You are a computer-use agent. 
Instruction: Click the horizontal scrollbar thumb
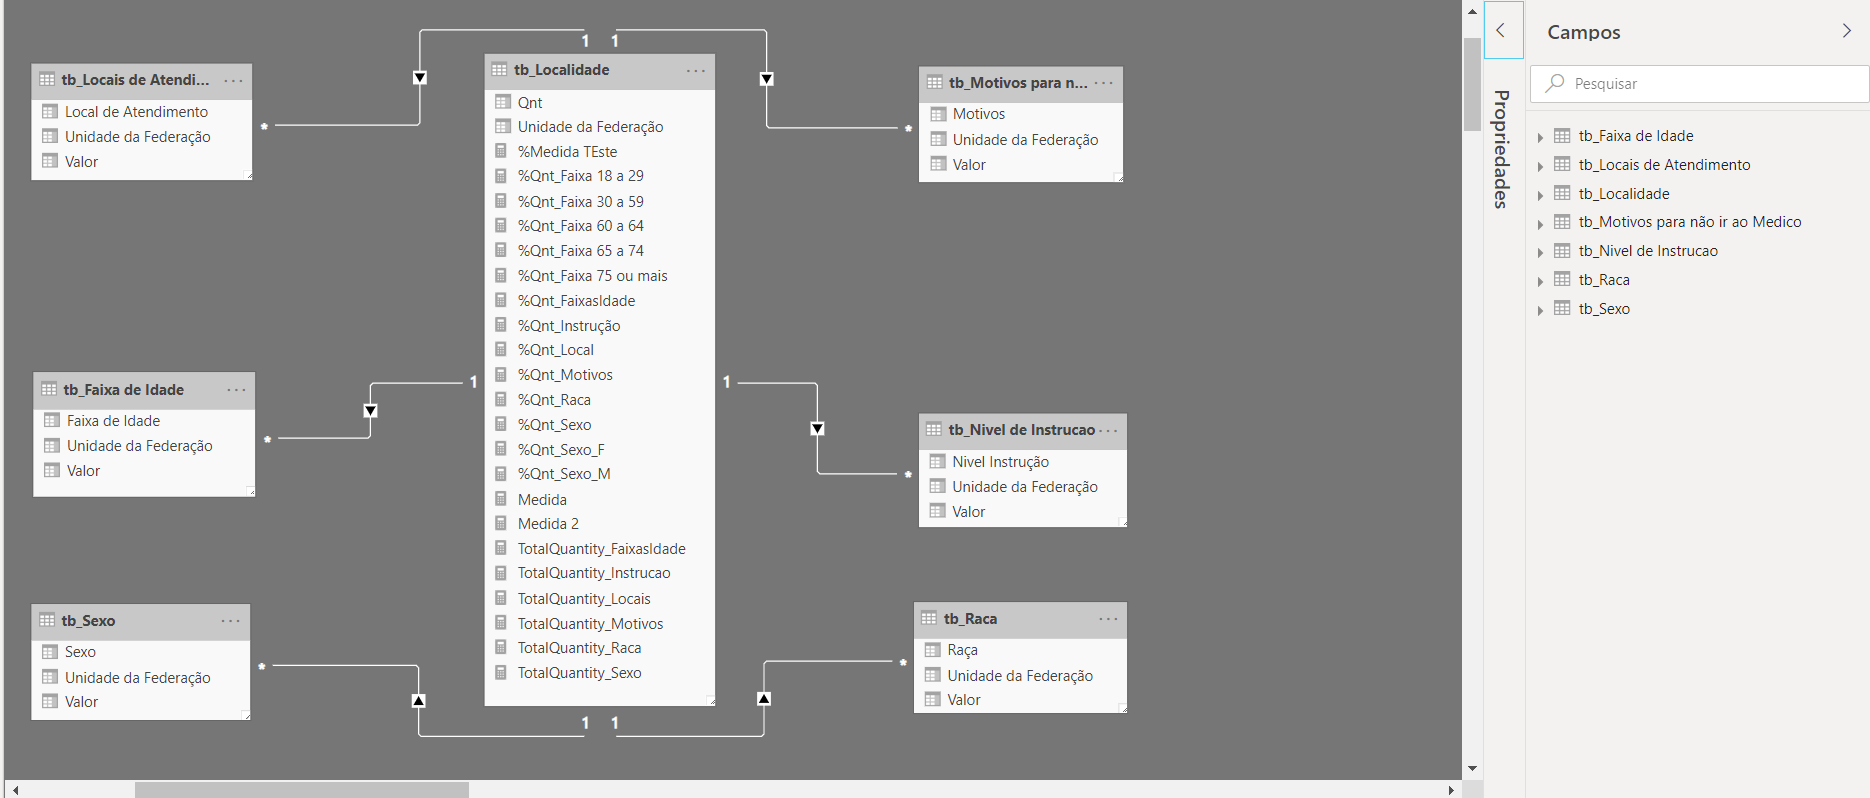(x=301, y=790)
